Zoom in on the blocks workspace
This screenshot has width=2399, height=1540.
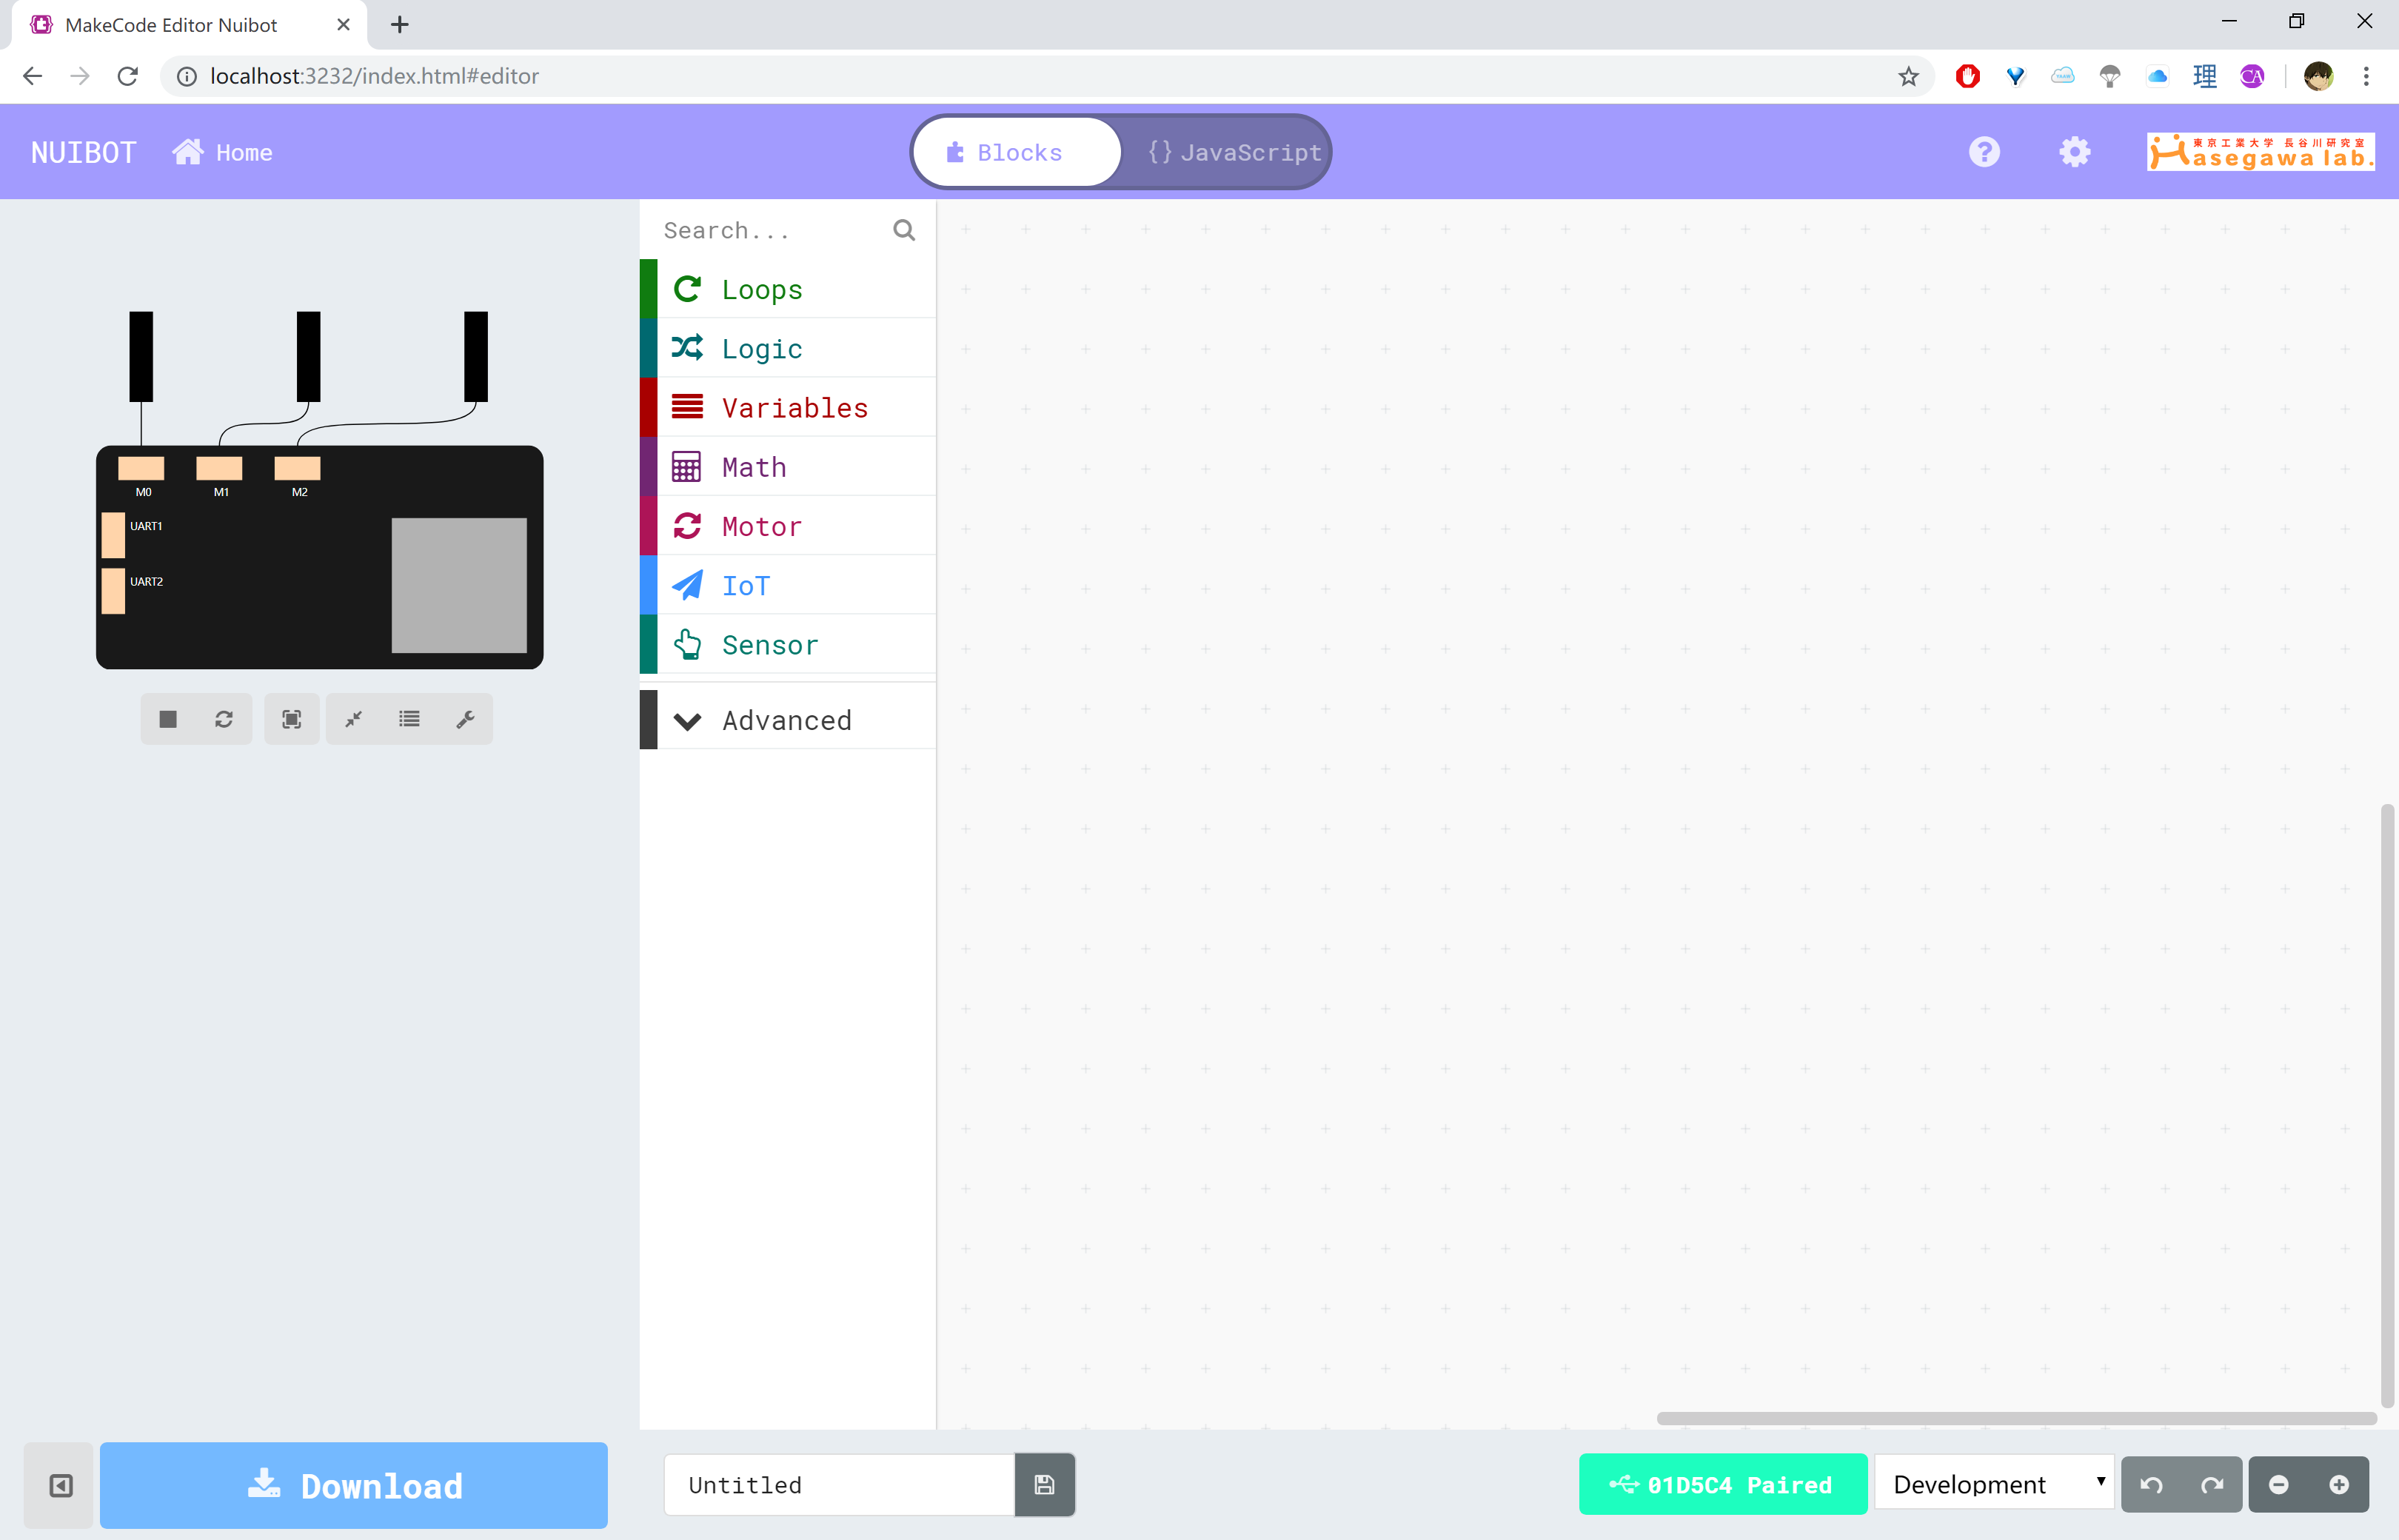tap(2338, 1485)
